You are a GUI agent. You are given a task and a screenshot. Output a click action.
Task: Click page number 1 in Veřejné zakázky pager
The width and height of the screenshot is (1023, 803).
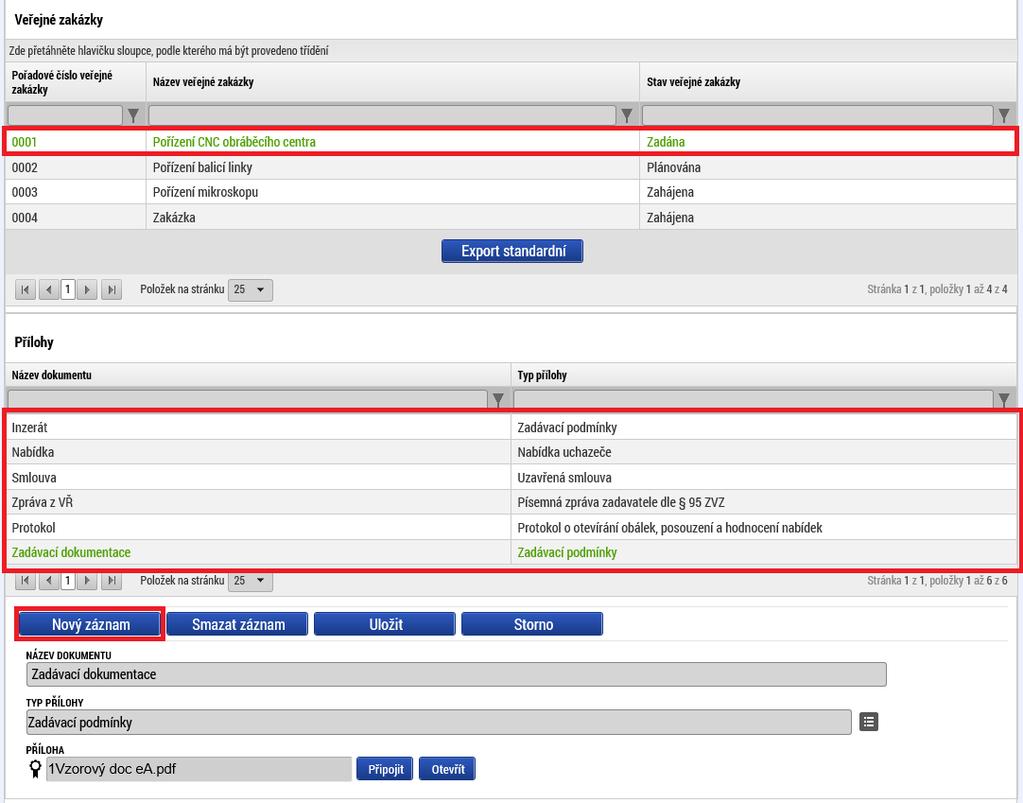click(x=68, y=289)
